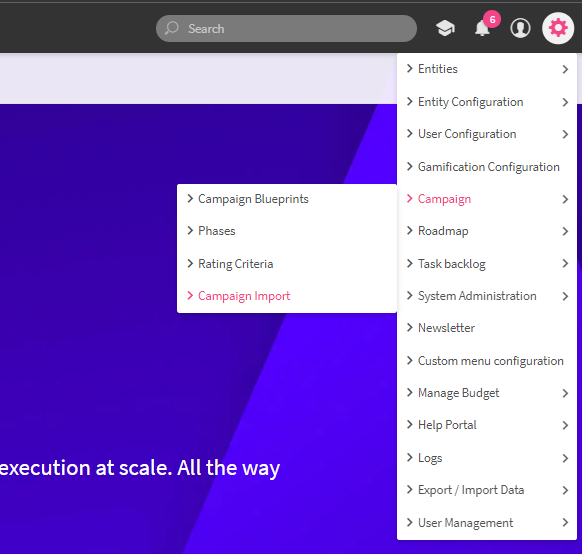
Task: Open the pink settings gear icon
Action: (558, 28)
